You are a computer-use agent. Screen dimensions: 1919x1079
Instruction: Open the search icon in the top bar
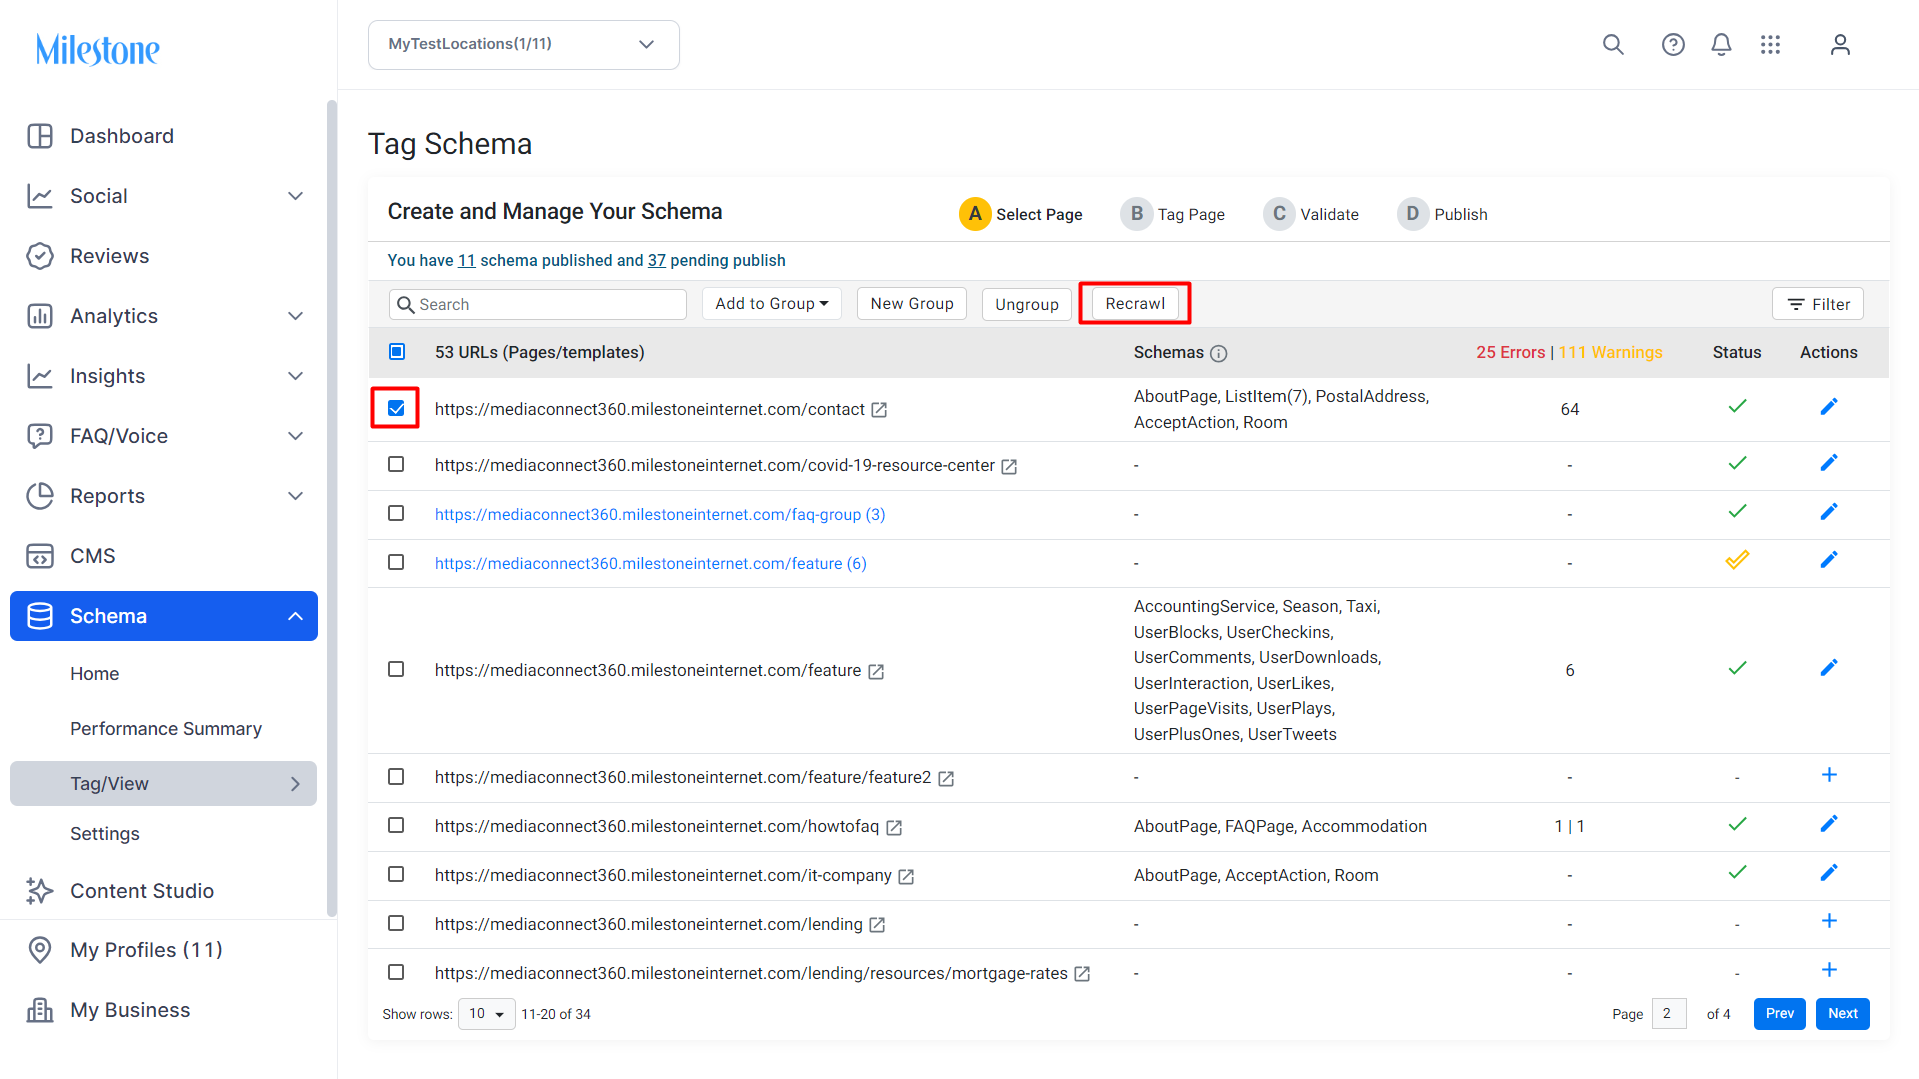1613,45
